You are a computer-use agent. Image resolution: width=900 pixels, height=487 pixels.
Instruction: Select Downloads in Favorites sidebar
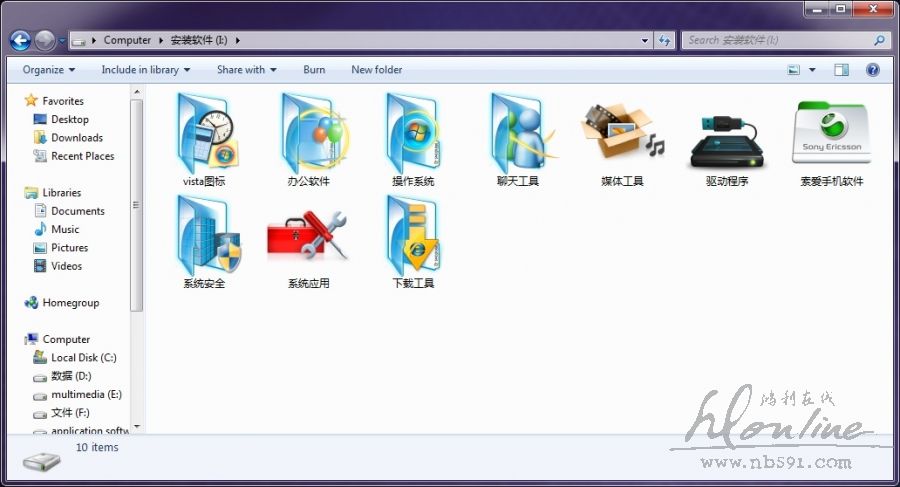pyautogui.click(x=77, y=138)
